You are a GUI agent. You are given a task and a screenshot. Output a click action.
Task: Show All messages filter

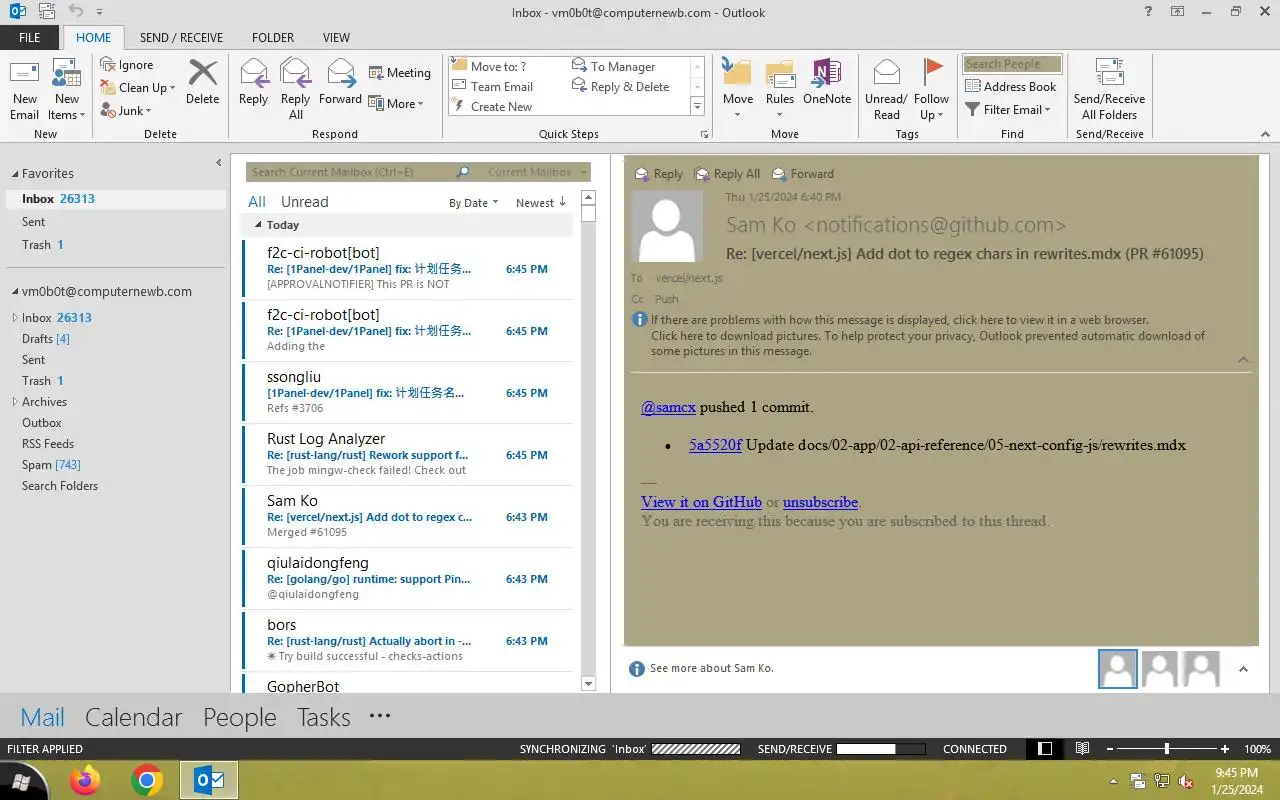pos(257,202)
